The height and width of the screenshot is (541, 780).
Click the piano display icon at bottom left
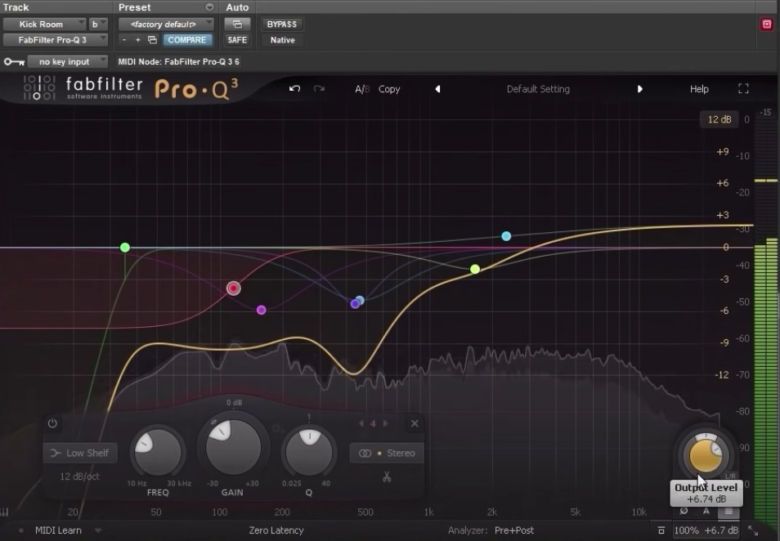(5, 512)
